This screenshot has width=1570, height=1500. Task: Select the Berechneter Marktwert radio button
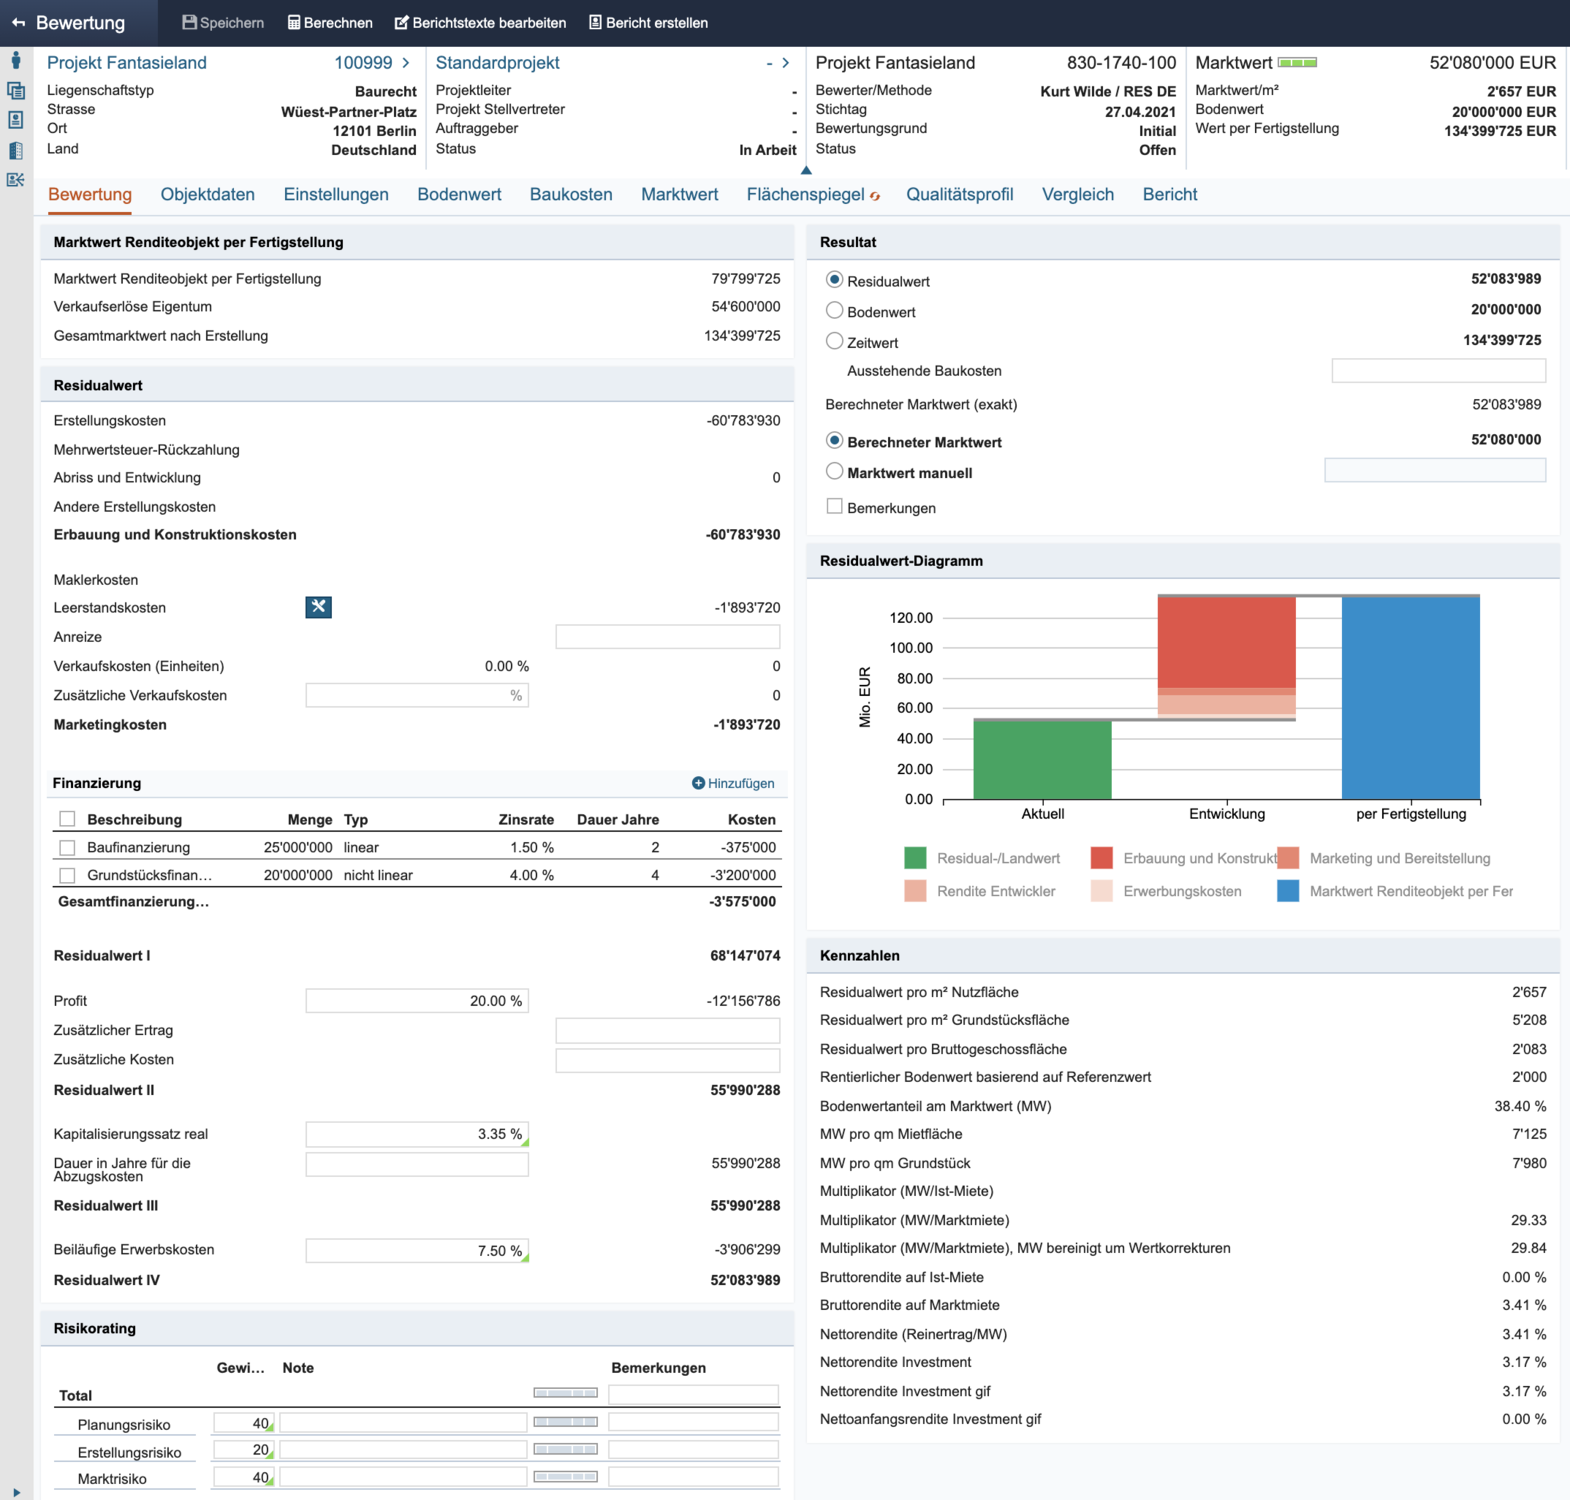click(x=834, y=441)
